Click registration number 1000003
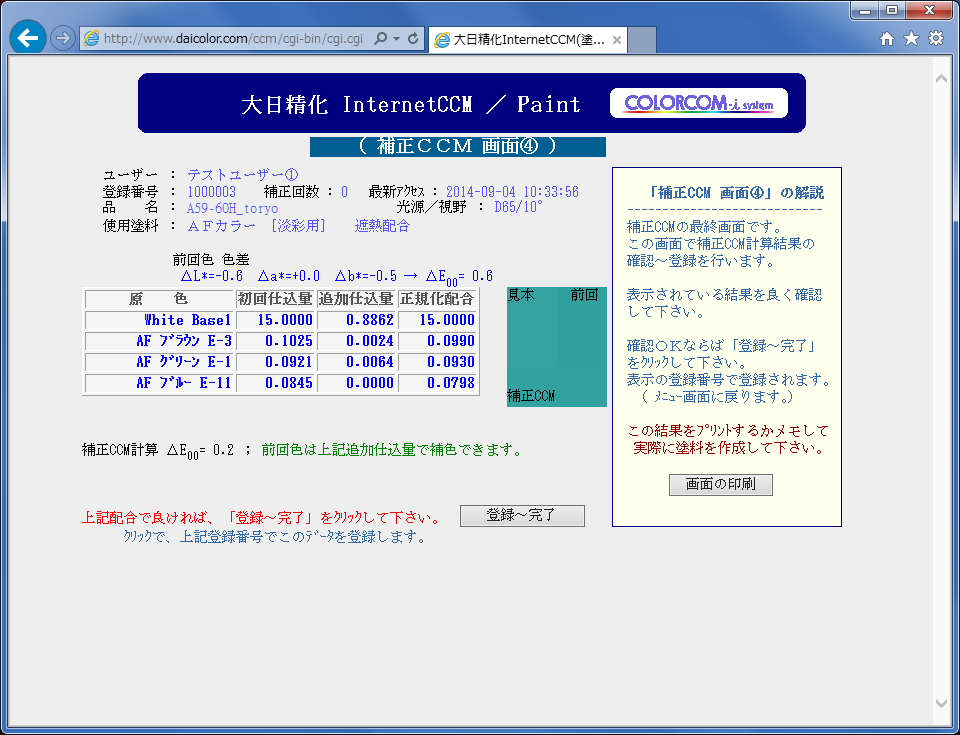This screenshot has height=735, width=960. tap(211, 192)
